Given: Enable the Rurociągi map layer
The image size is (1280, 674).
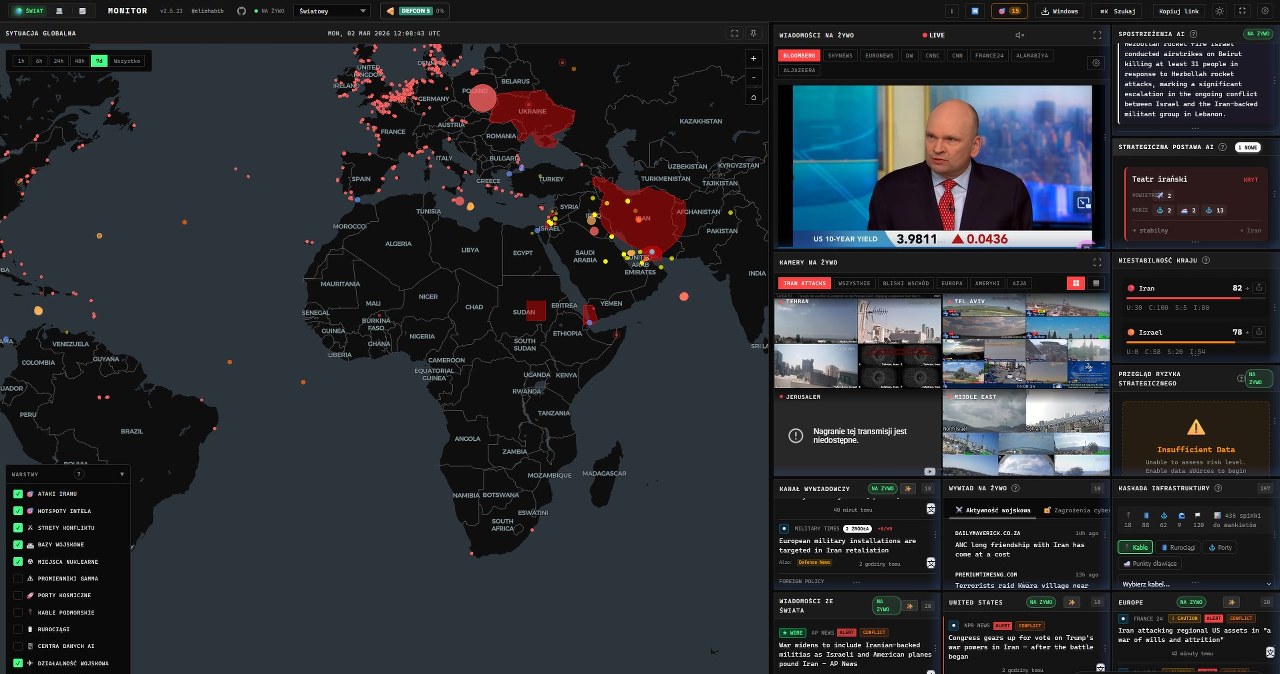Looking at the screenshot, I should click(x=18, y=629).
